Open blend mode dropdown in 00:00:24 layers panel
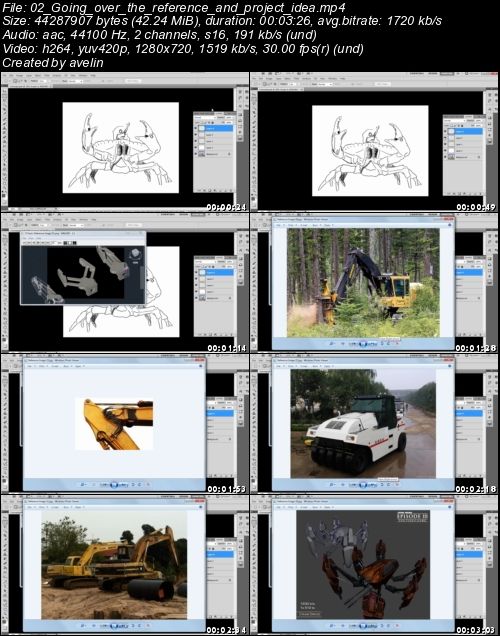This screenshot has width=500, height=636. (204, 118)
